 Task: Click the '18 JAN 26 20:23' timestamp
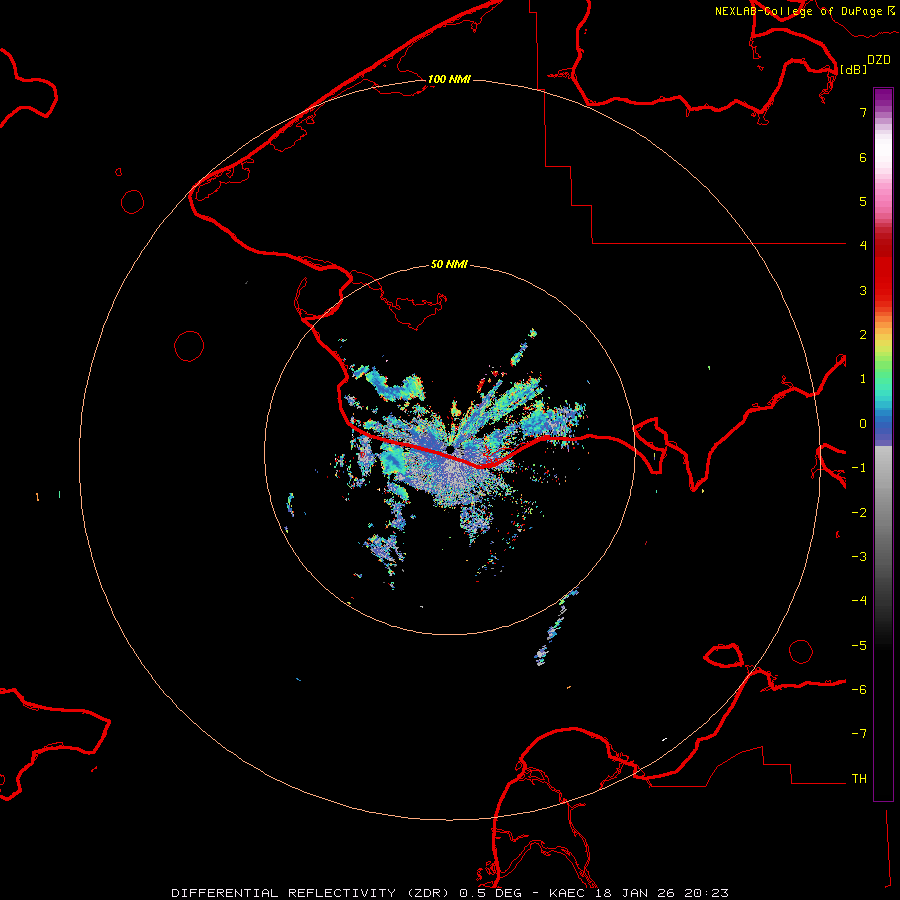[661, 893]
